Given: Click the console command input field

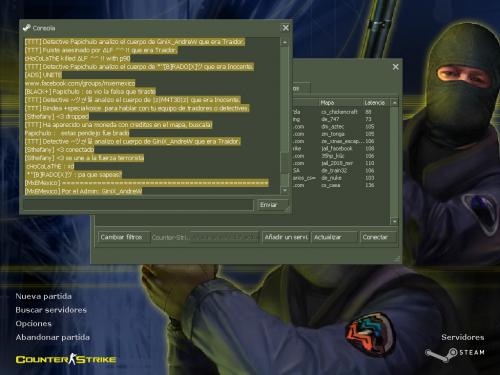Looking at the screenshot, I should point(138,205).
